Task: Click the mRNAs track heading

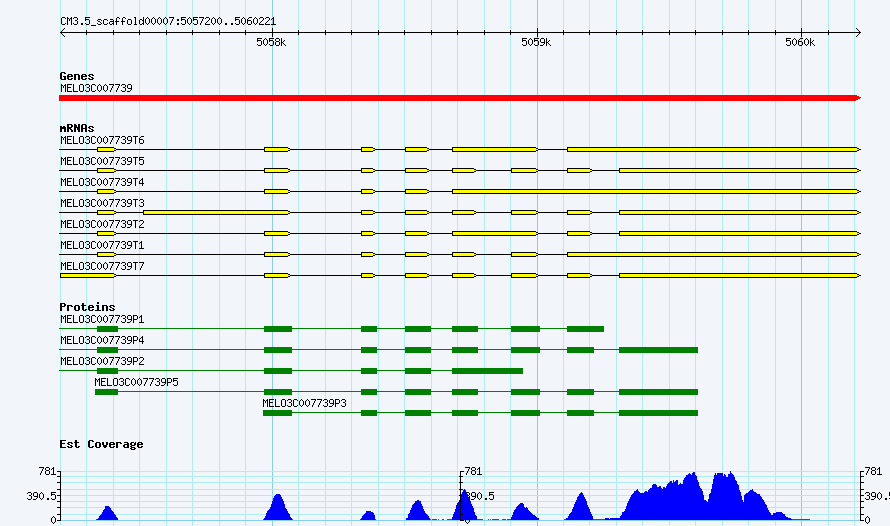Action: point(77,128)
